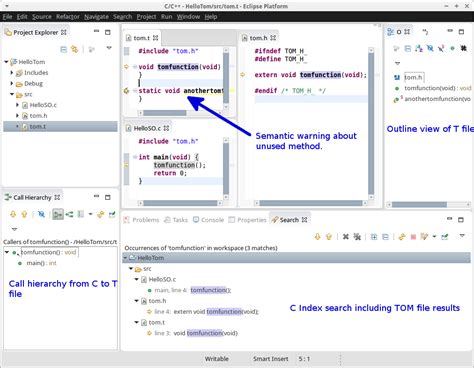Open the Properties tab
This screenshot has height=368, width=474.
[247, 220]
